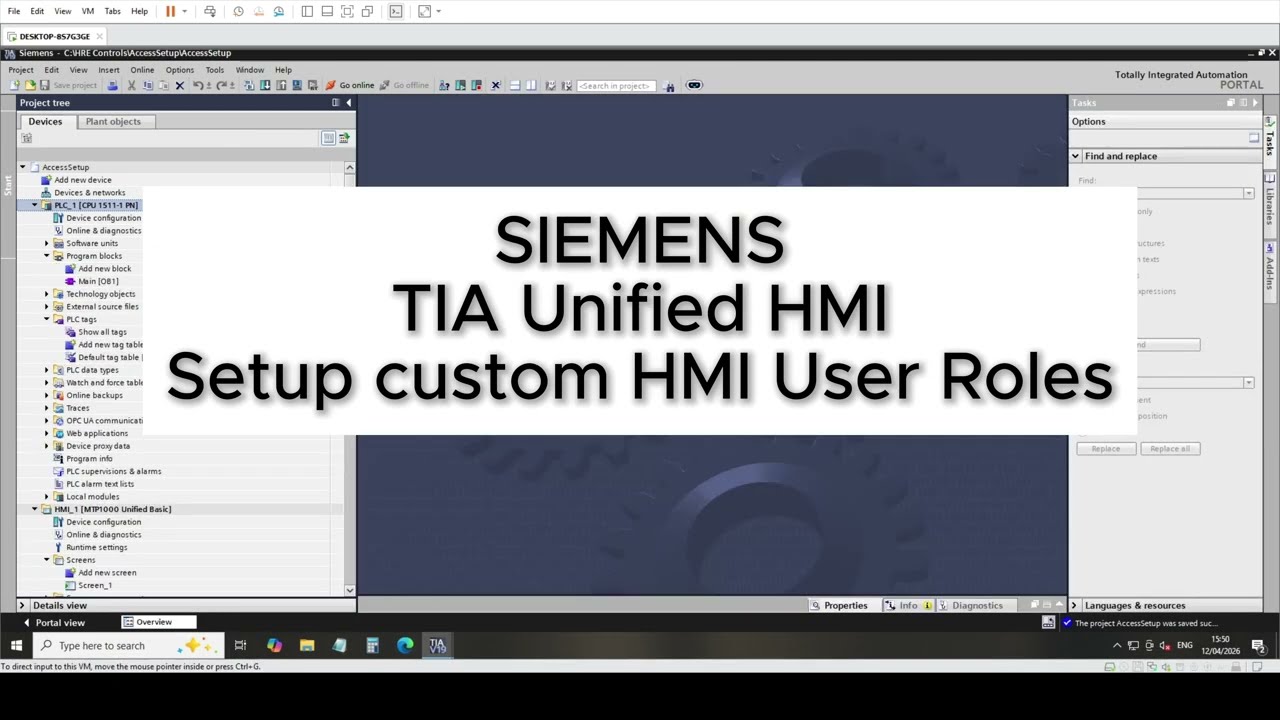Viewport: 1280px width, 720px height.
Task: Open the Info inspector tab
Action: click(908, 605)
